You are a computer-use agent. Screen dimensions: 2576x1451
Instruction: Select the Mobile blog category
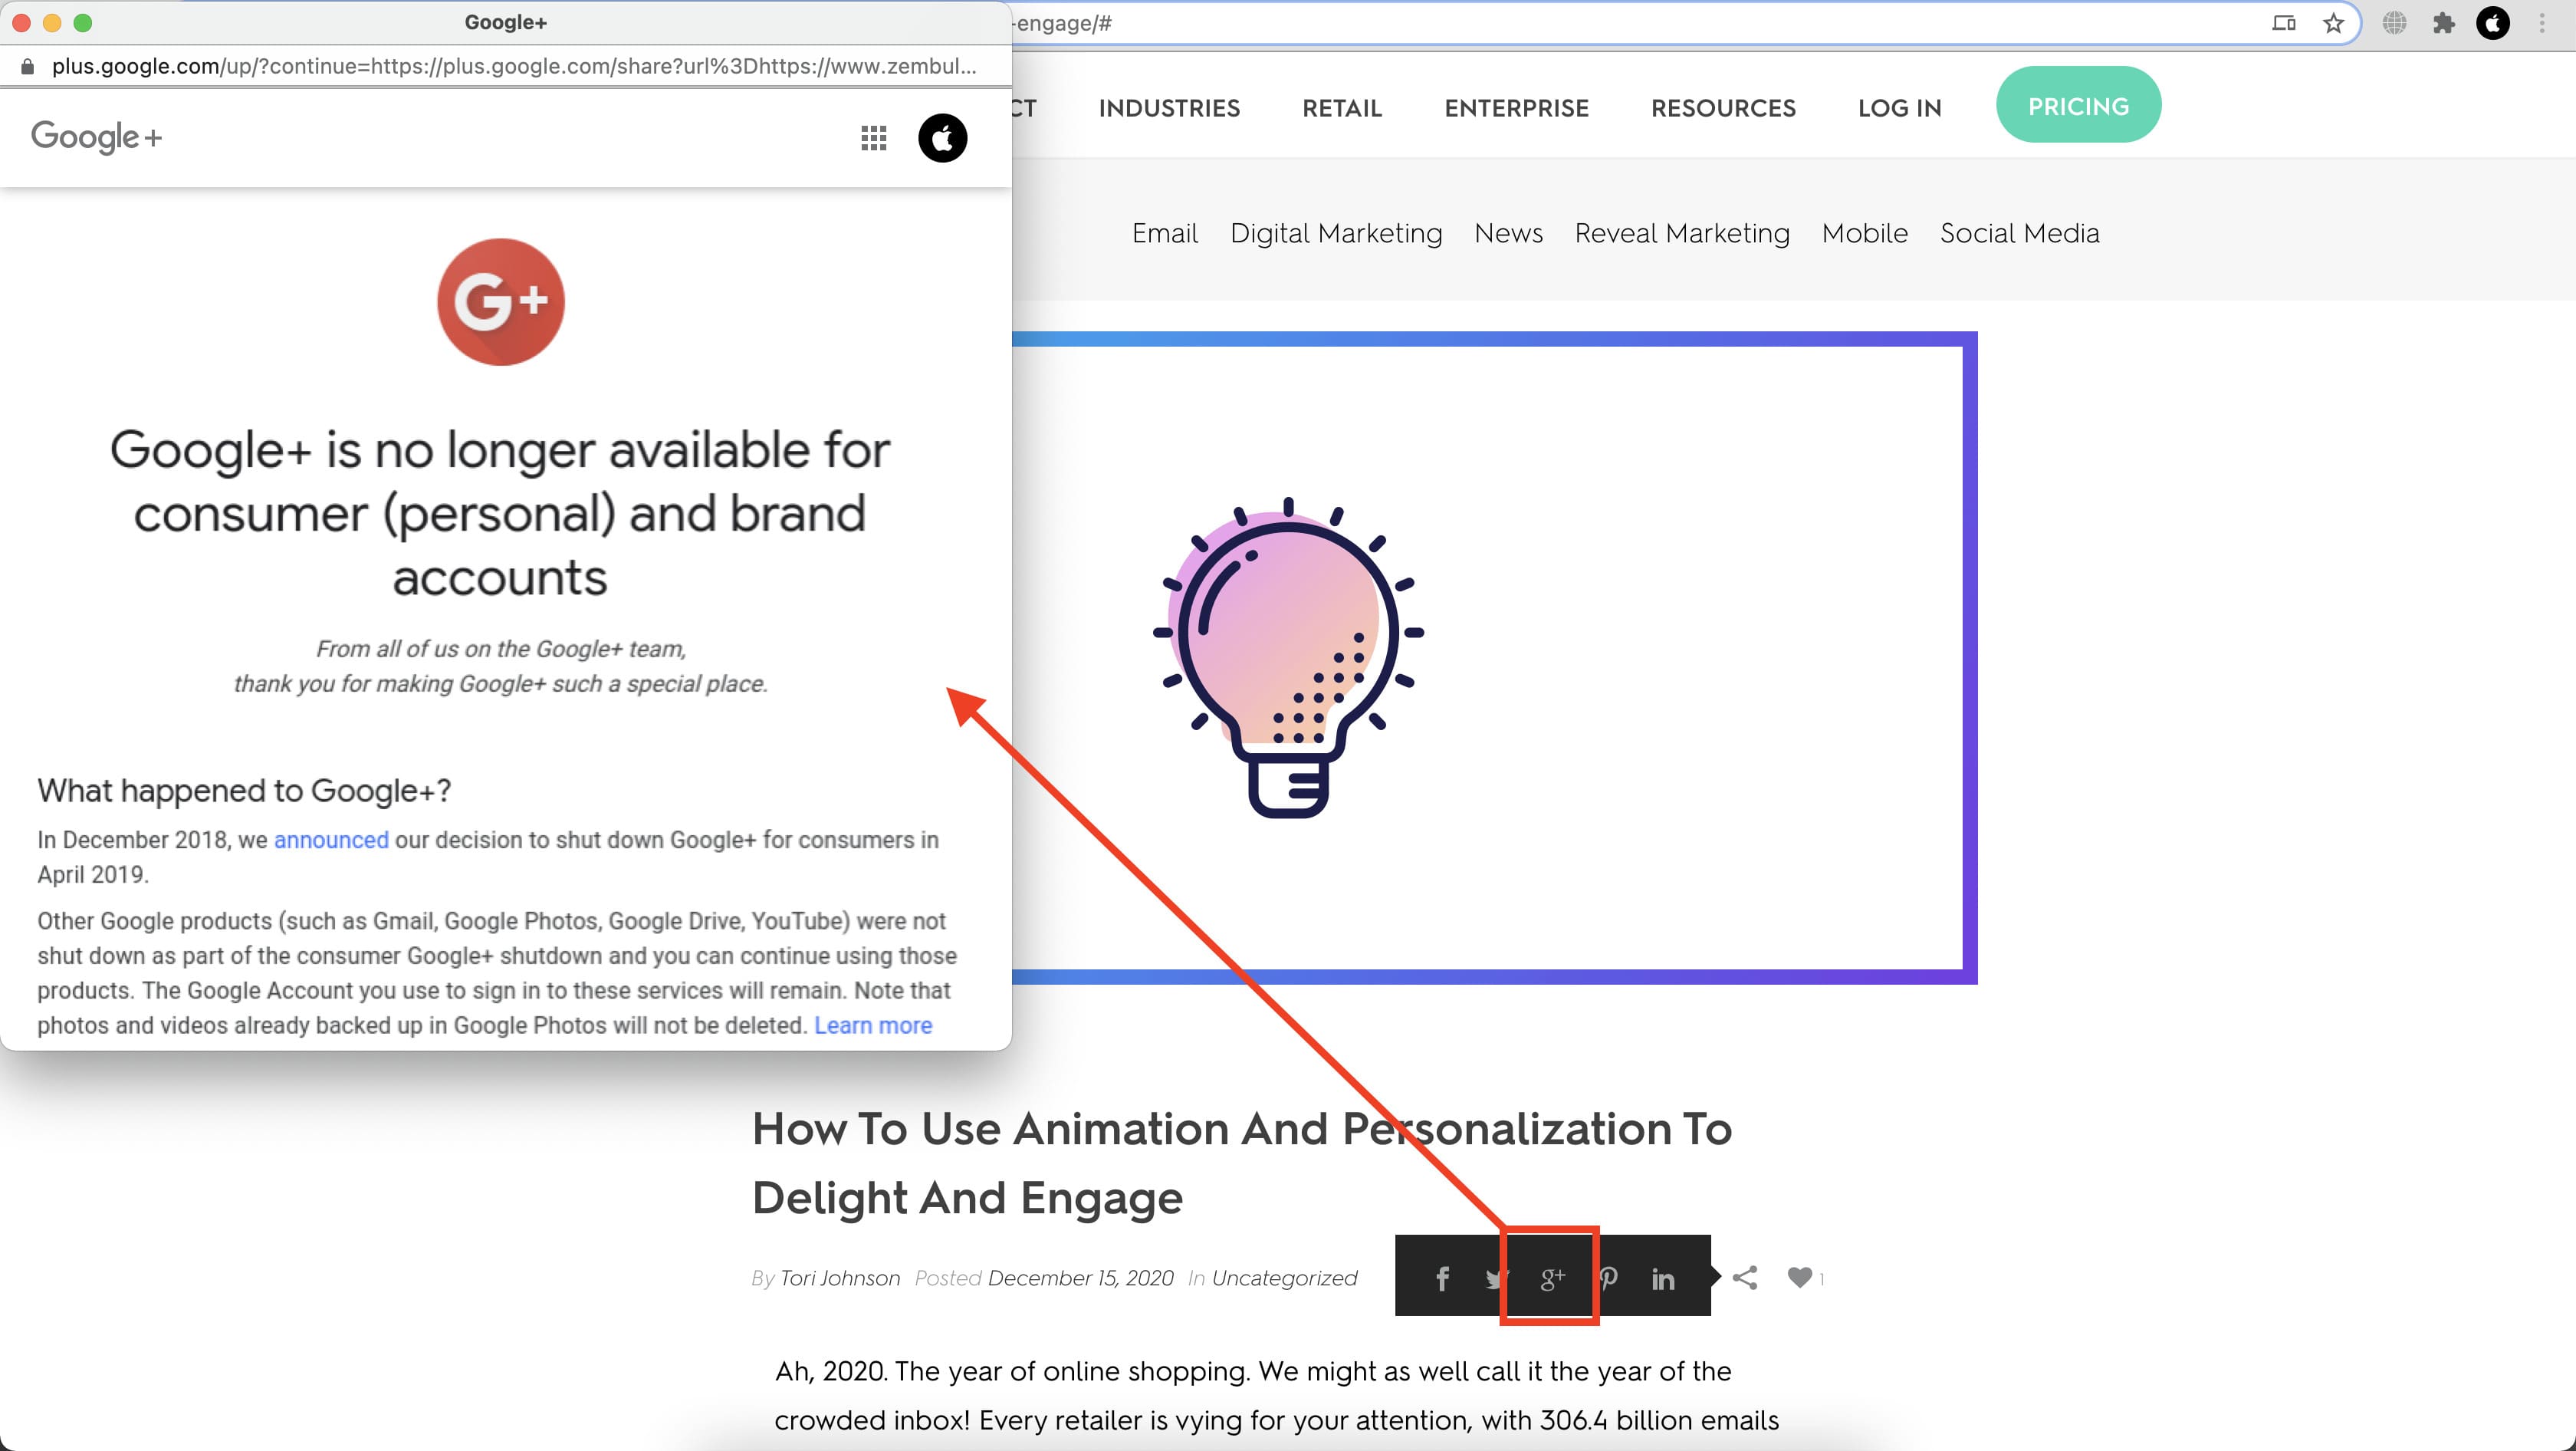pyautogui.click(x=1864, y=233)
